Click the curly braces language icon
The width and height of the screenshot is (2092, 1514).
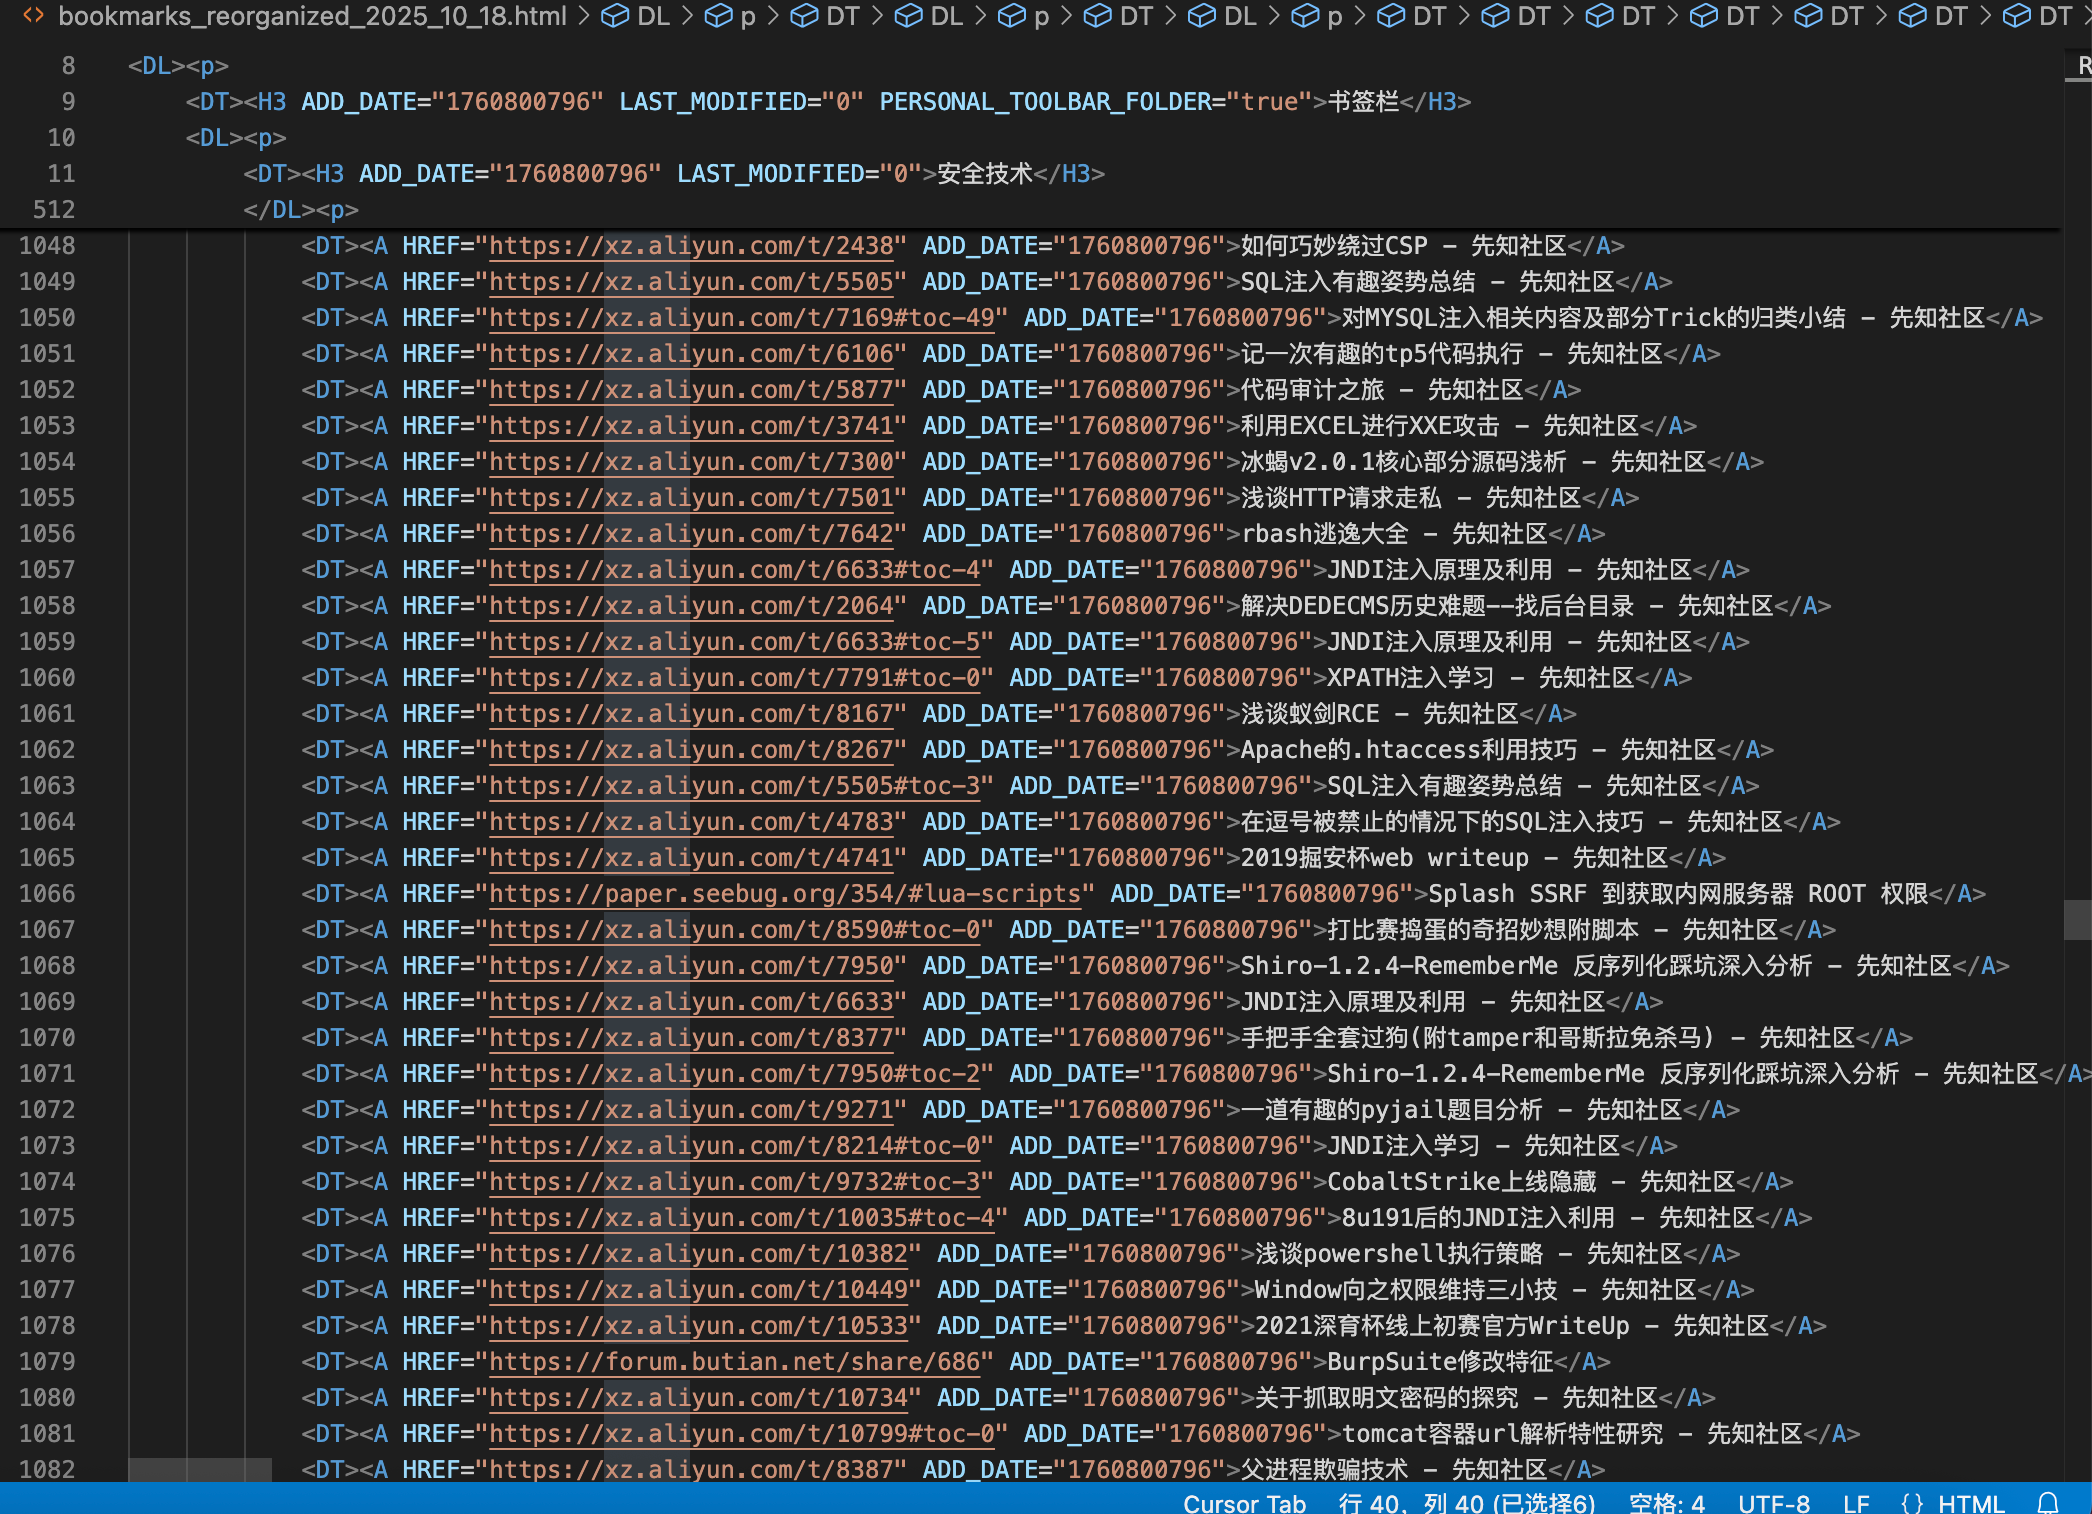(x=1912, y=1503)
